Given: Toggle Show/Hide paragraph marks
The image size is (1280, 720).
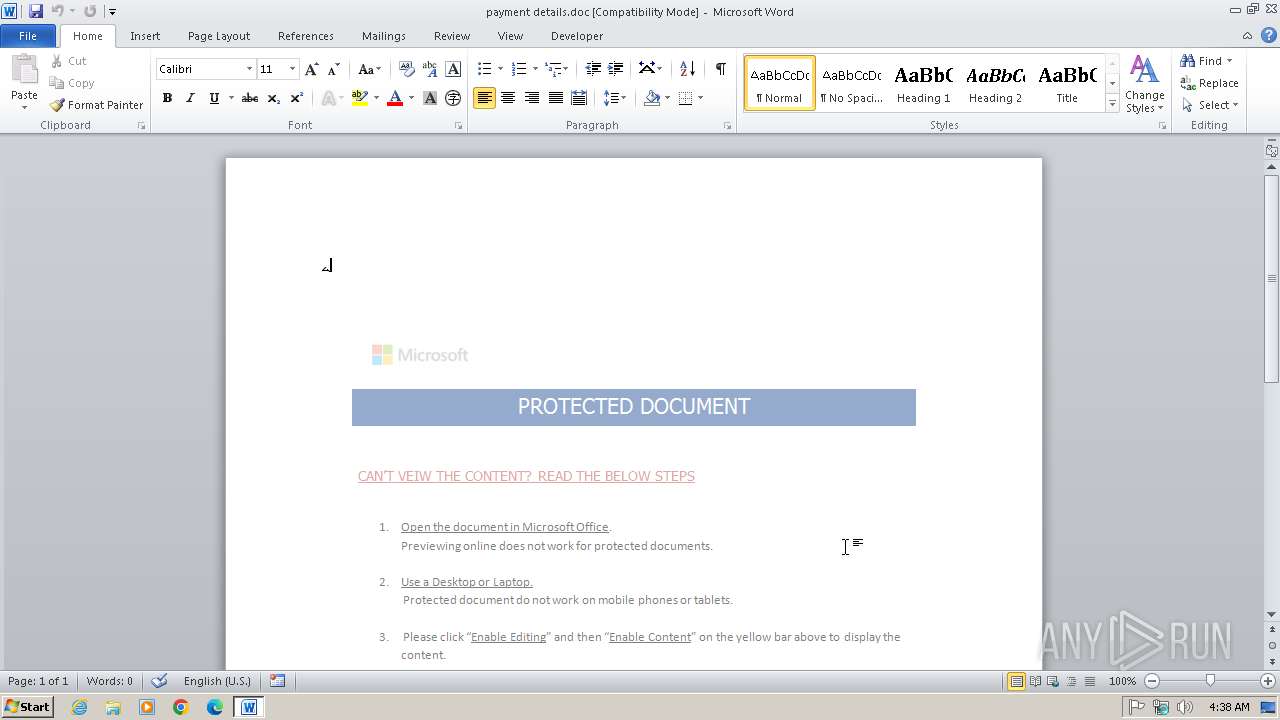Looking at the screenshot, I should [721, 69].
